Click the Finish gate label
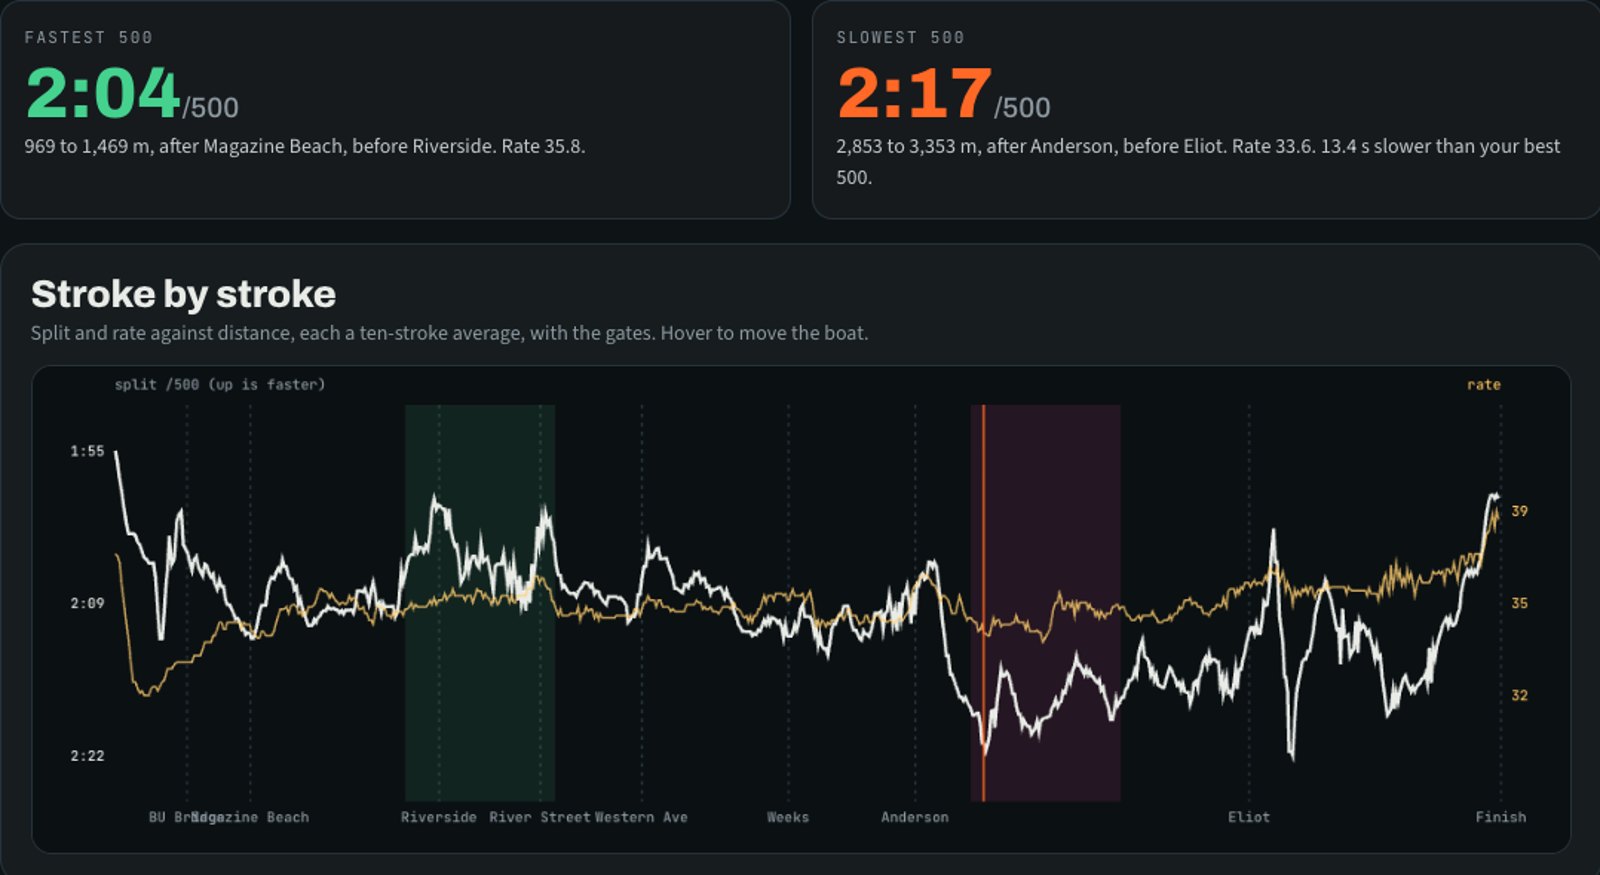 click(1501, 817)
